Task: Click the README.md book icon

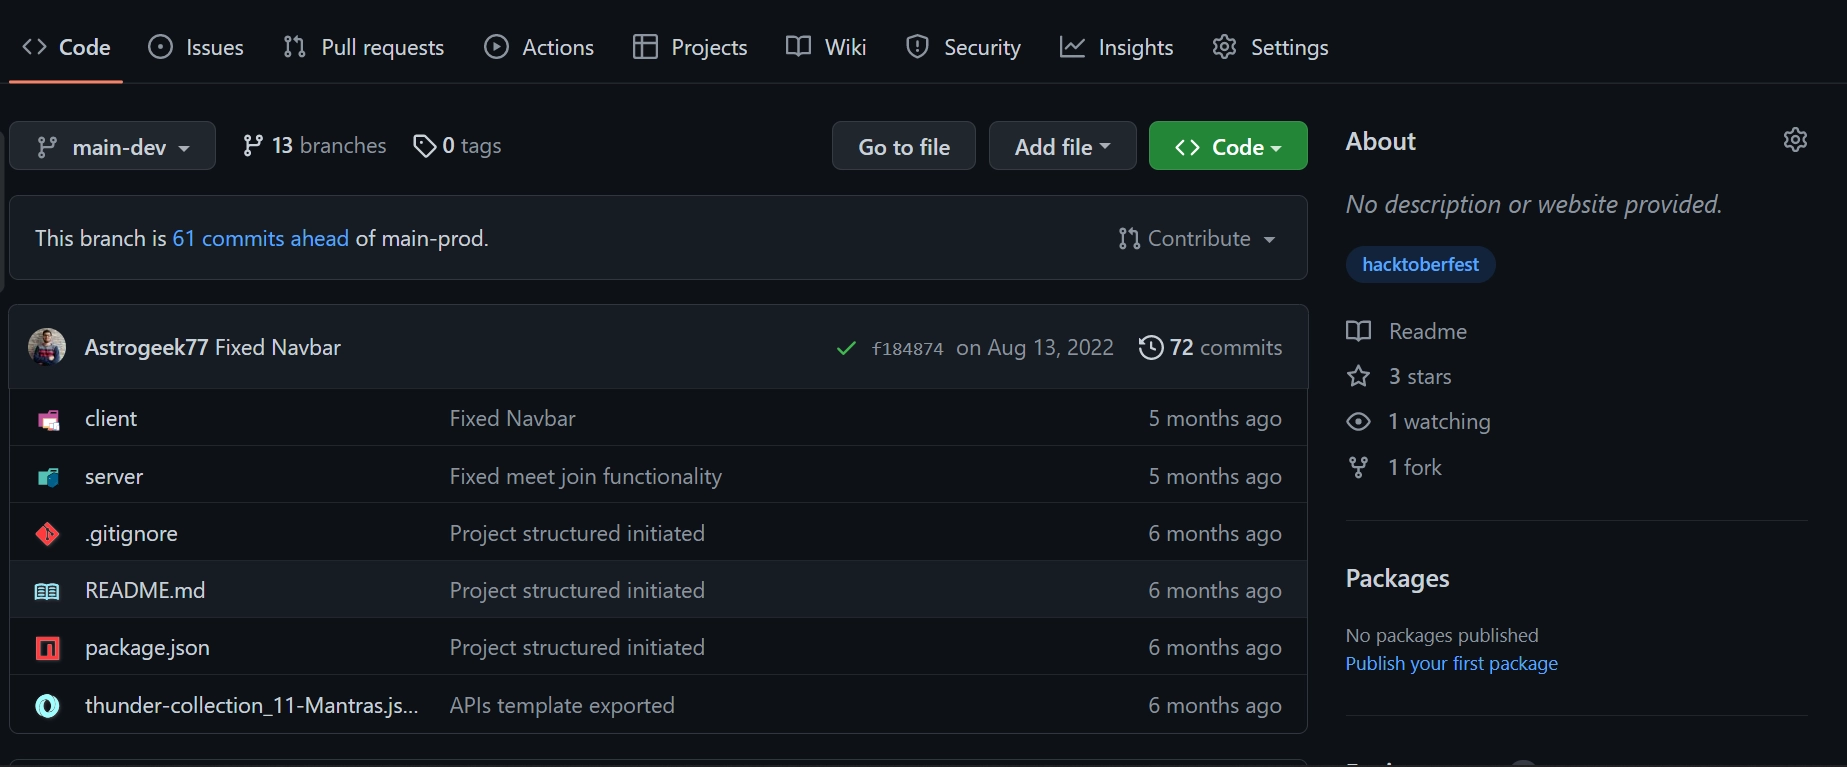Action: pos(47,591)
